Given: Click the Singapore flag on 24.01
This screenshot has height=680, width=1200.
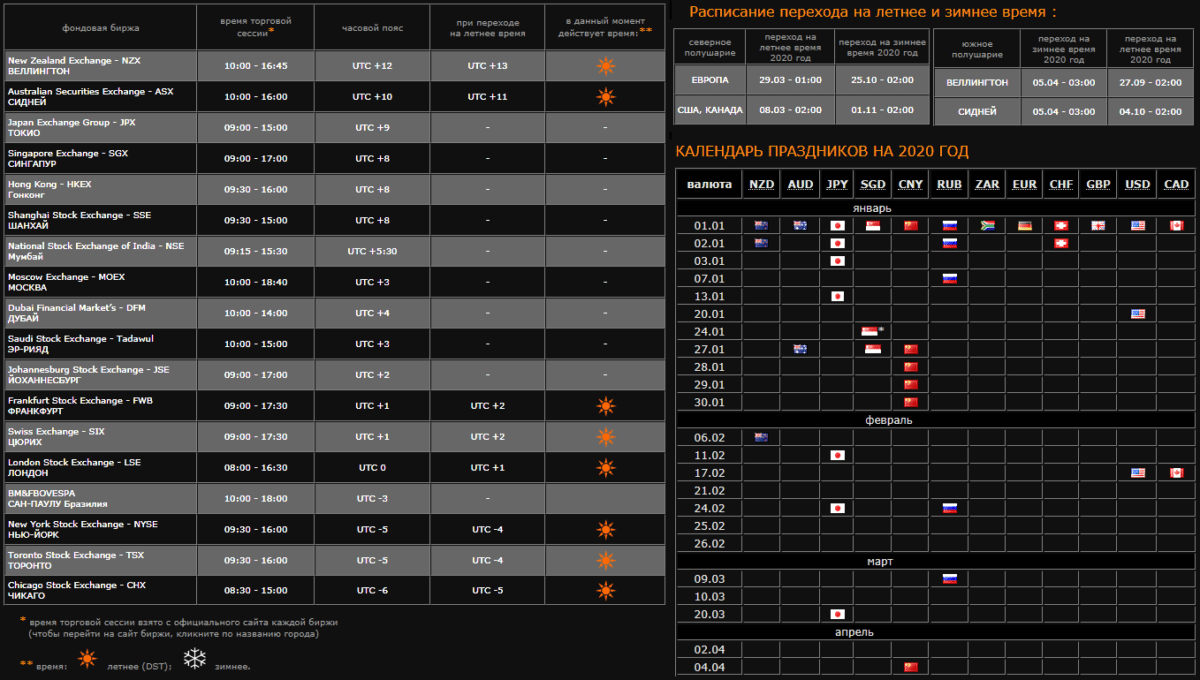Looking at the screenshot, I should [871, 331].
